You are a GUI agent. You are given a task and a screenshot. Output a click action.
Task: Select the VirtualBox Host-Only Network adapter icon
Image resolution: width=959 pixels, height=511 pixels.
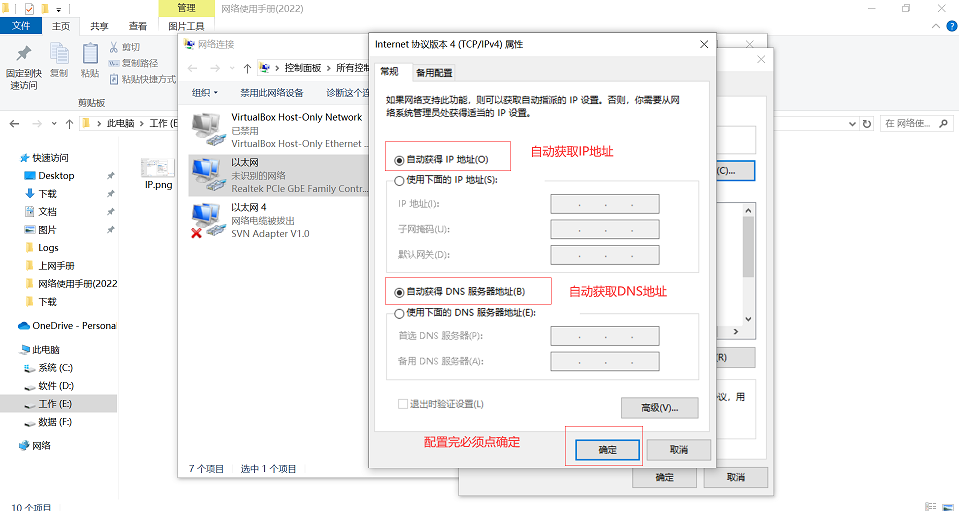tap(205, 129)
